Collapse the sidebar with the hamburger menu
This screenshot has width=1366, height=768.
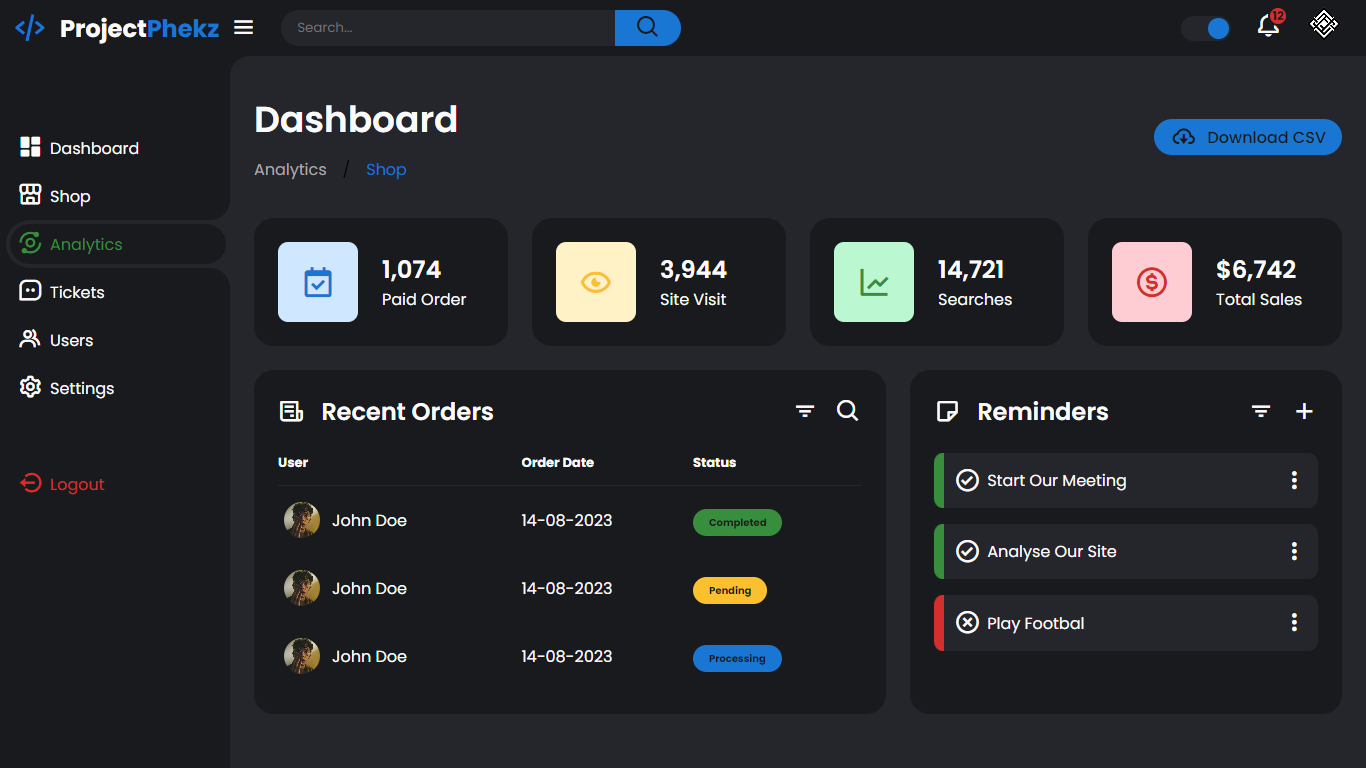(x=243, y=27)
